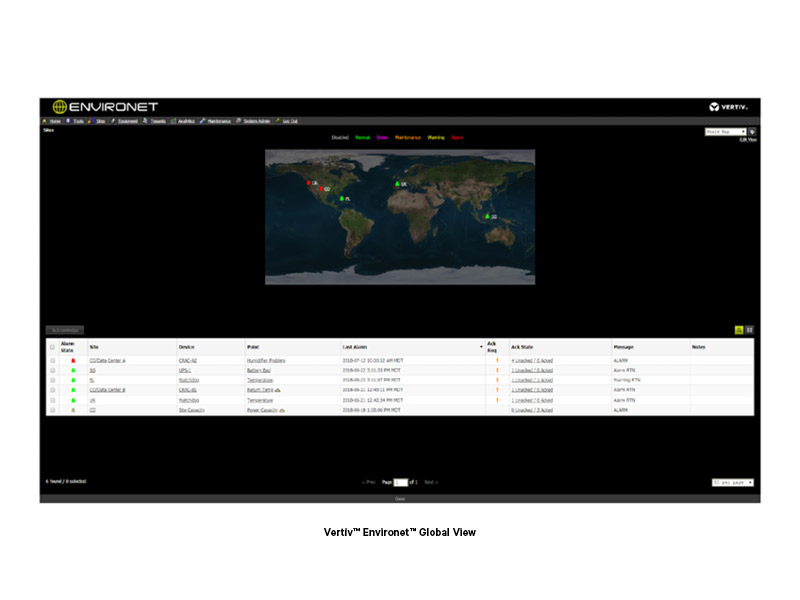Click the column layout icon above table

point(749,329)
